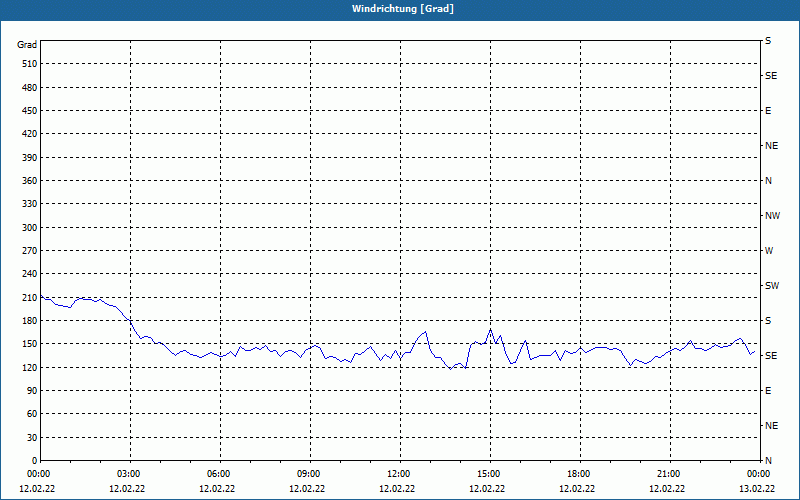
Task: Click the 210 degree axis label
Action: pos(30,297)
